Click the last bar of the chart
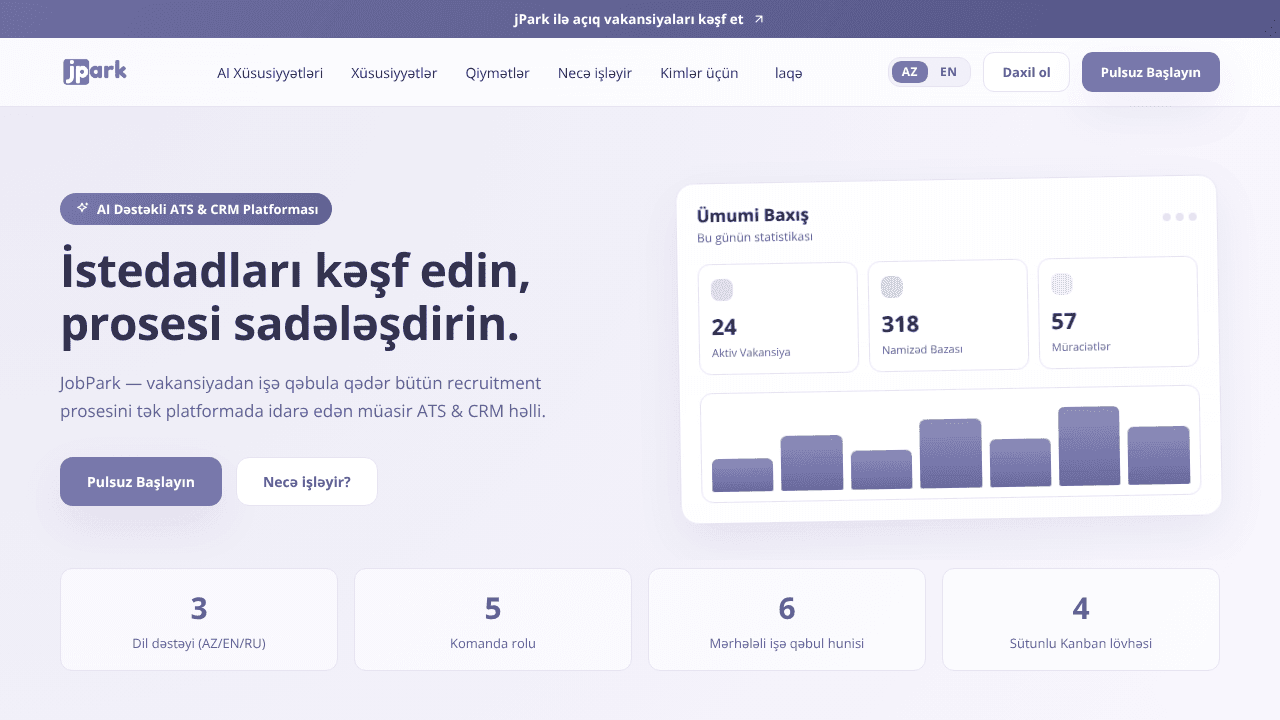Viewport: 1280px width, 720px height. point(1159,455)
